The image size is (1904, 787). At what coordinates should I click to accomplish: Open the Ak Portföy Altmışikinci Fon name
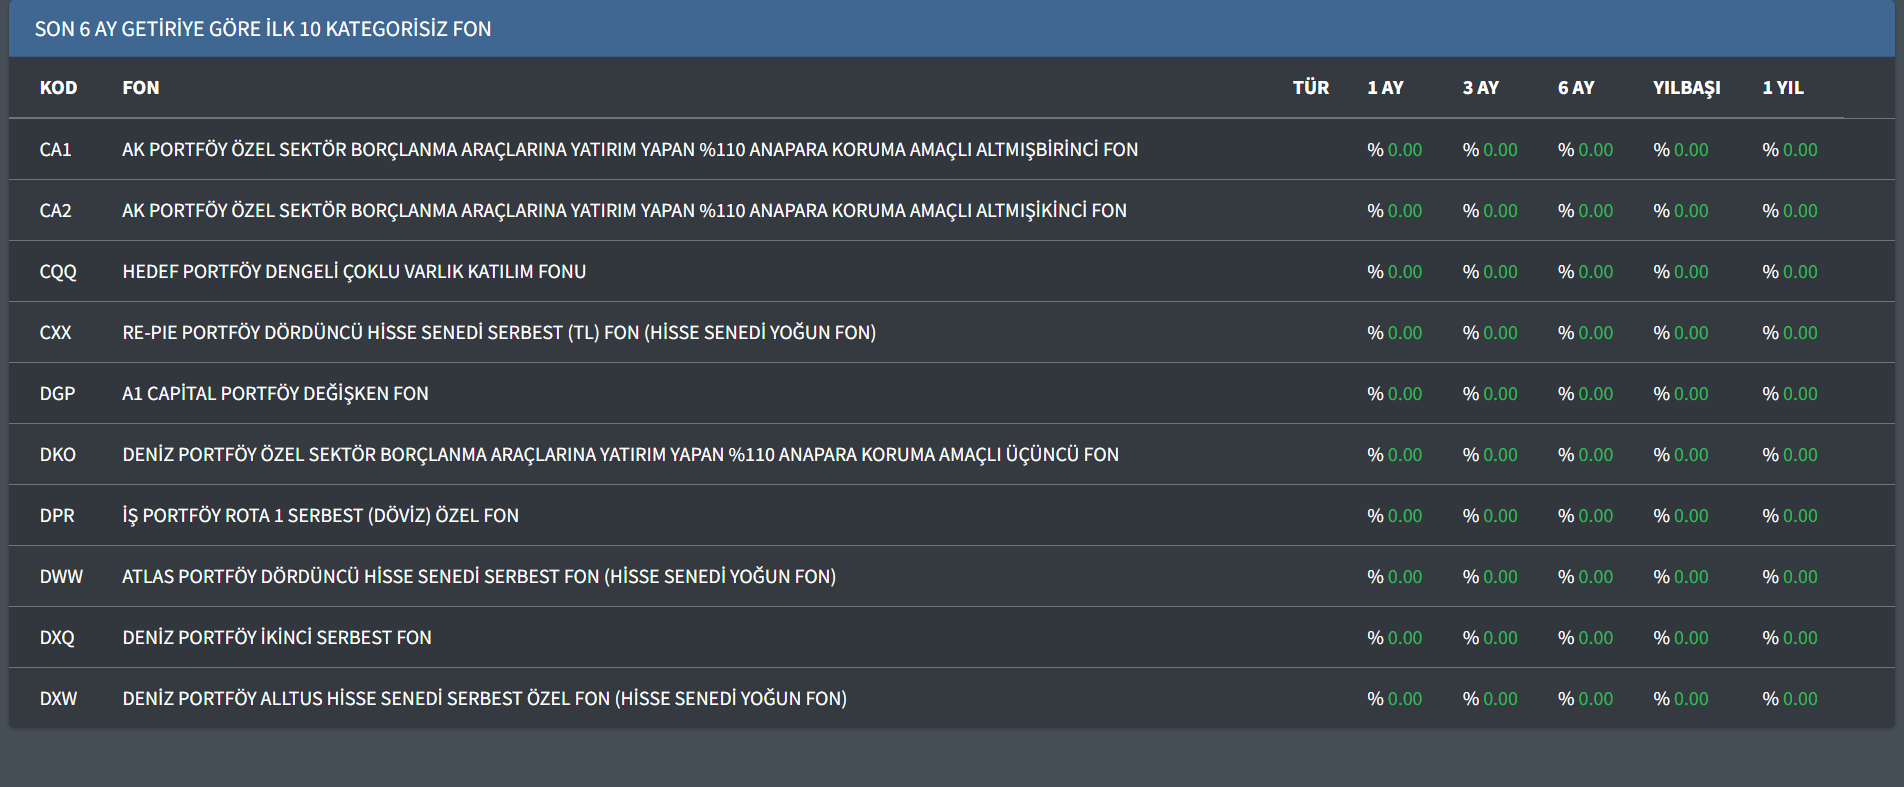(624, 211)
